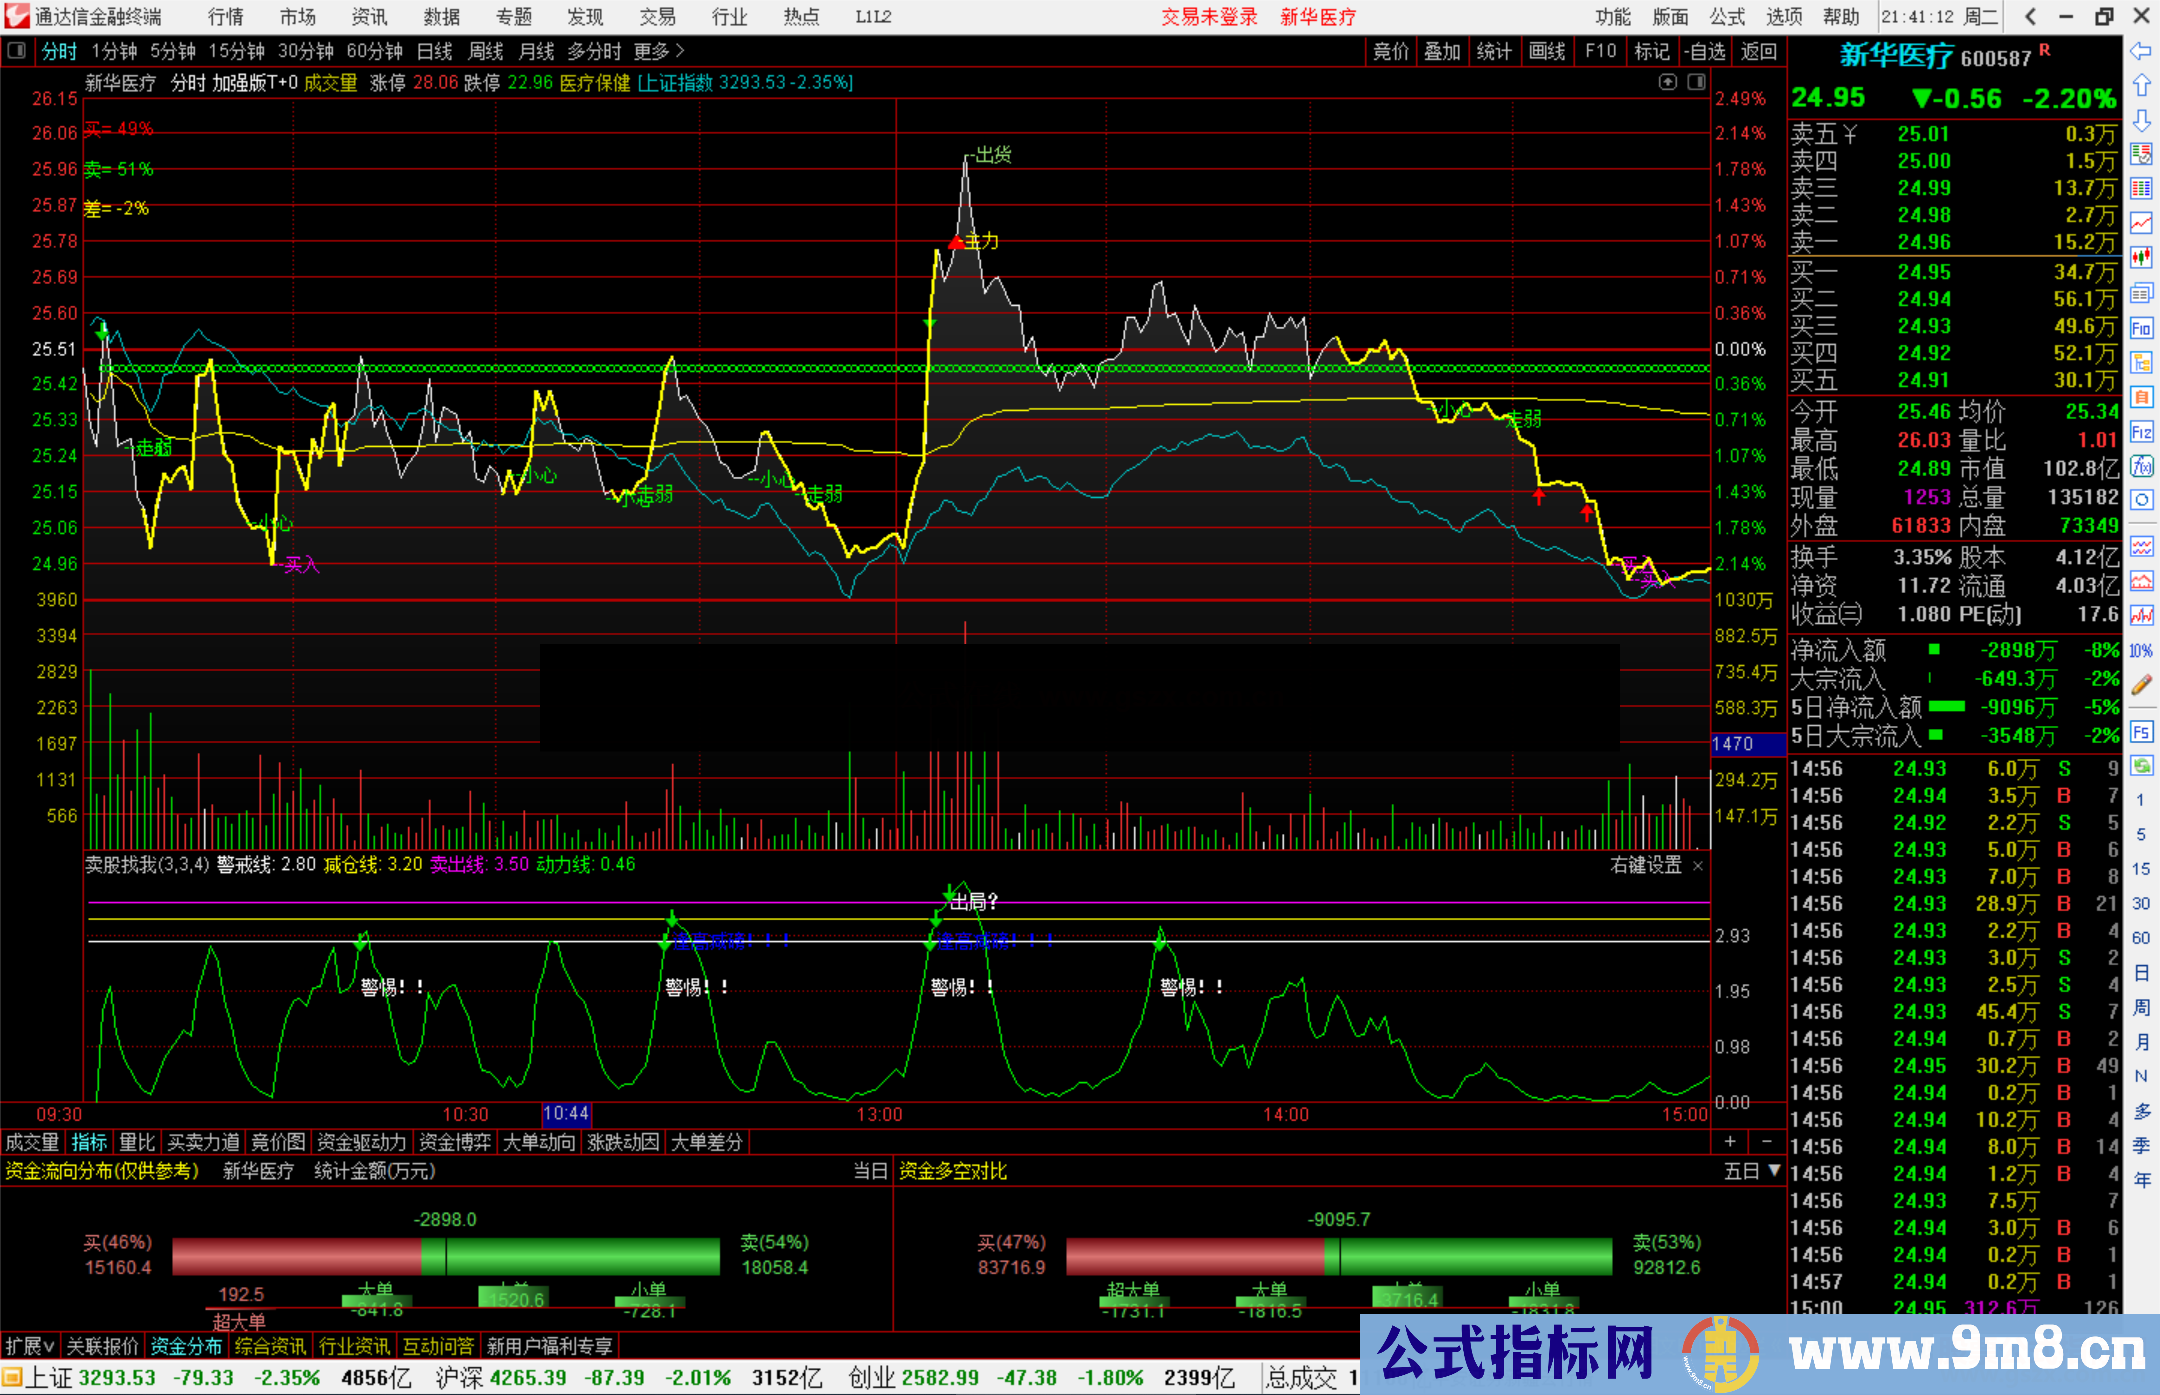Screen dimensions: 2160x1395
Task: Click the F10 company info sidebar icon
Action: click(x=2141, y=329)
